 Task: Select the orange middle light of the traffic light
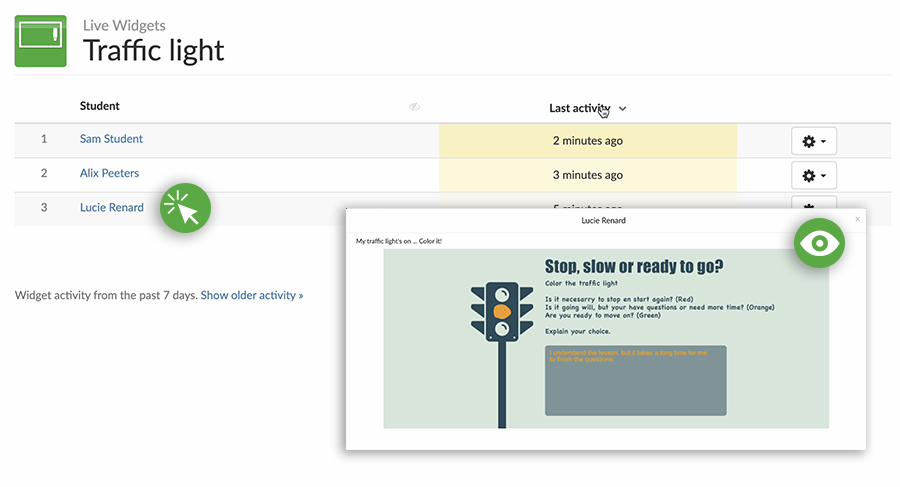click(x=503, y=312)
